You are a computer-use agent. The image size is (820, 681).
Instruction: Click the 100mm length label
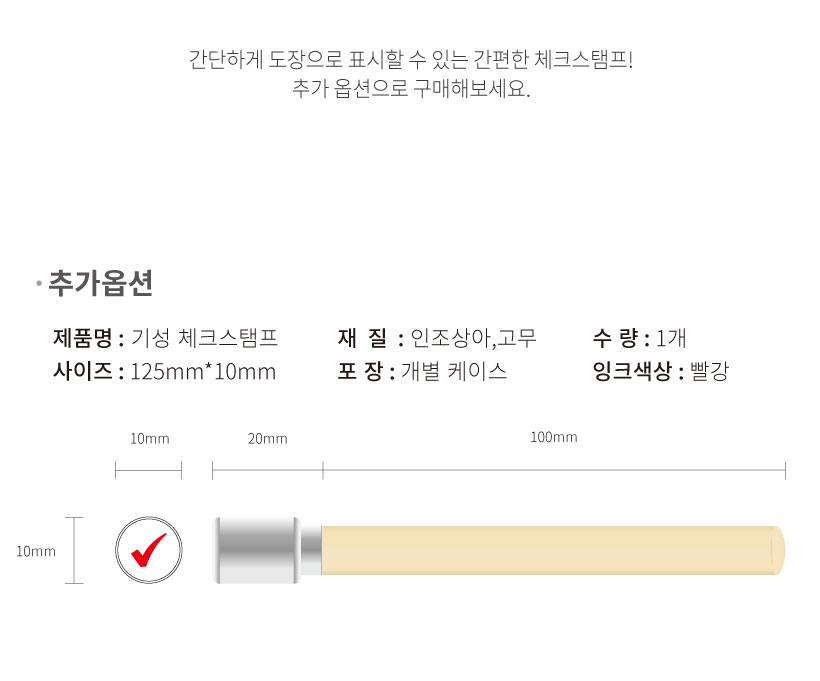554,437
